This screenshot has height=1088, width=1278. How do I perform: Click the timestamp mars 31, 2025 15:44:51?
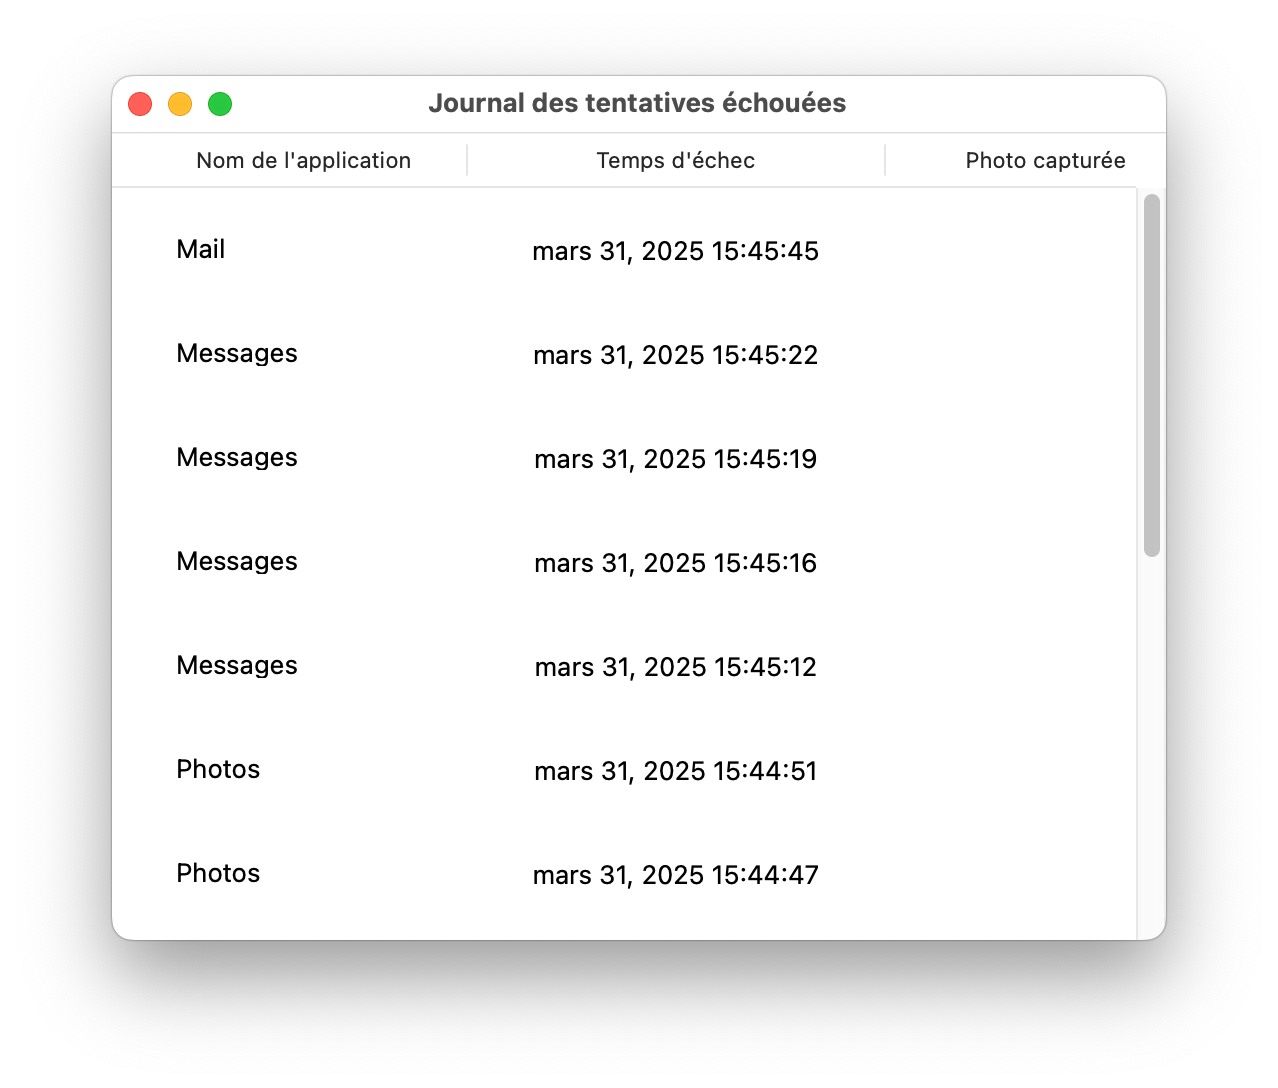(x=675, y=771)
